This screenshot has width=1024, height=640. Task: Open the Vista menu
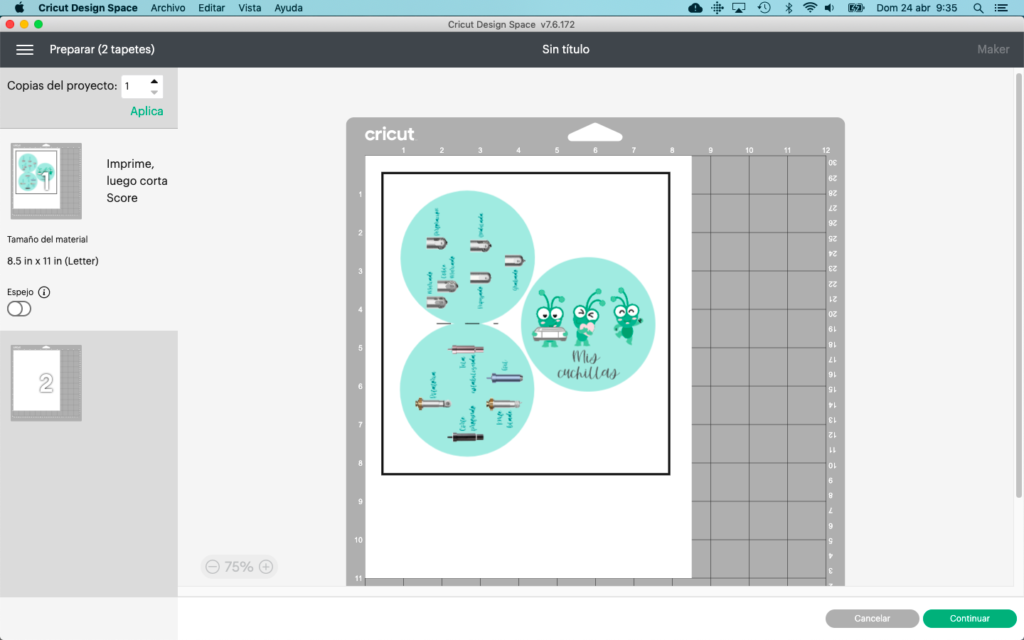[249, 8]
